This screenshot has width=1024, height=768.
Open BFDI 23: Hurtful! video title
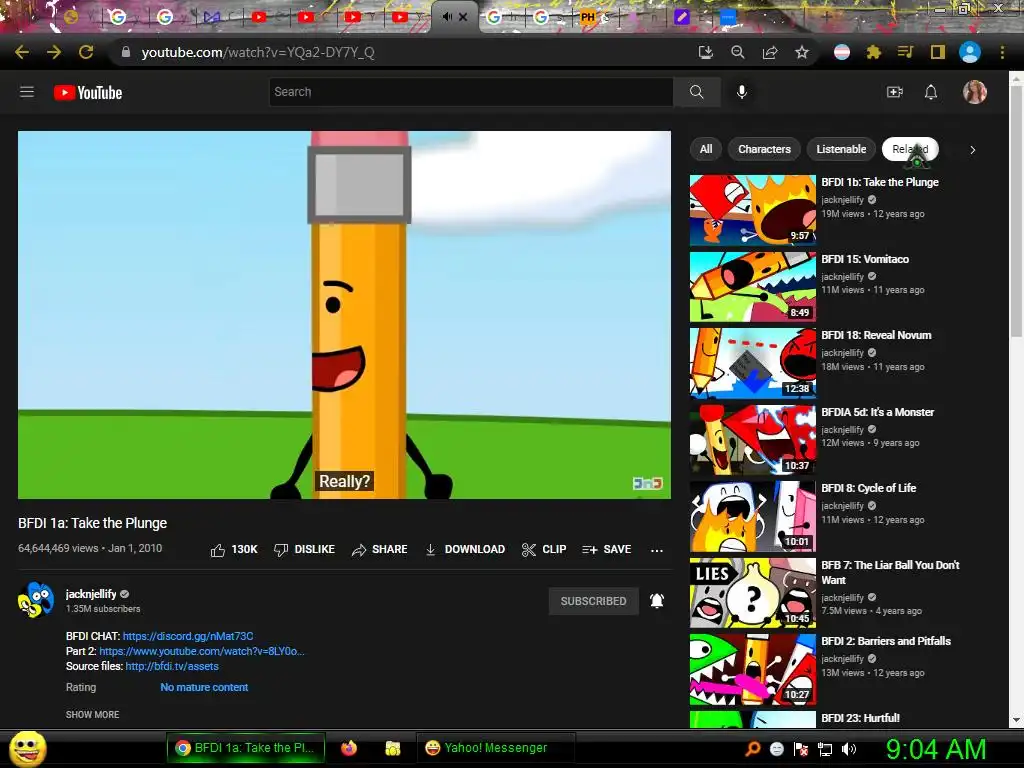860,718
